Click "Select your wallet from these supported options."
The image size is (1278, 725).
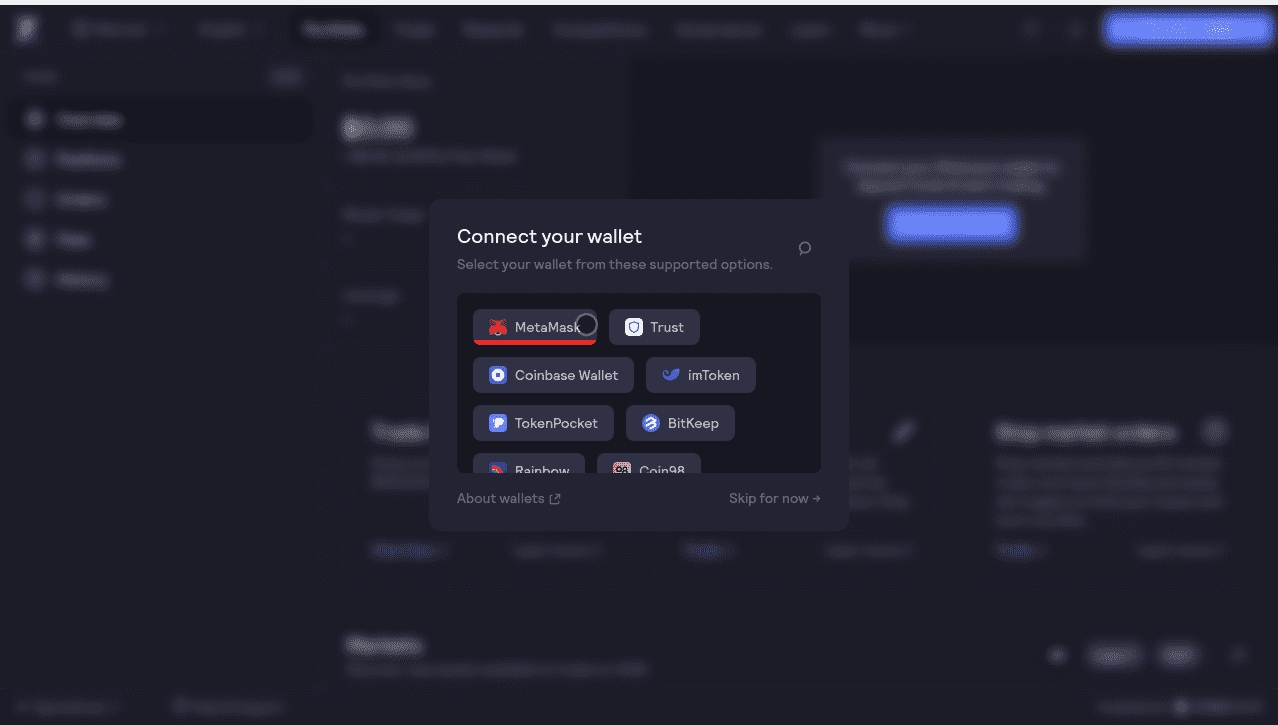[615, 265]
